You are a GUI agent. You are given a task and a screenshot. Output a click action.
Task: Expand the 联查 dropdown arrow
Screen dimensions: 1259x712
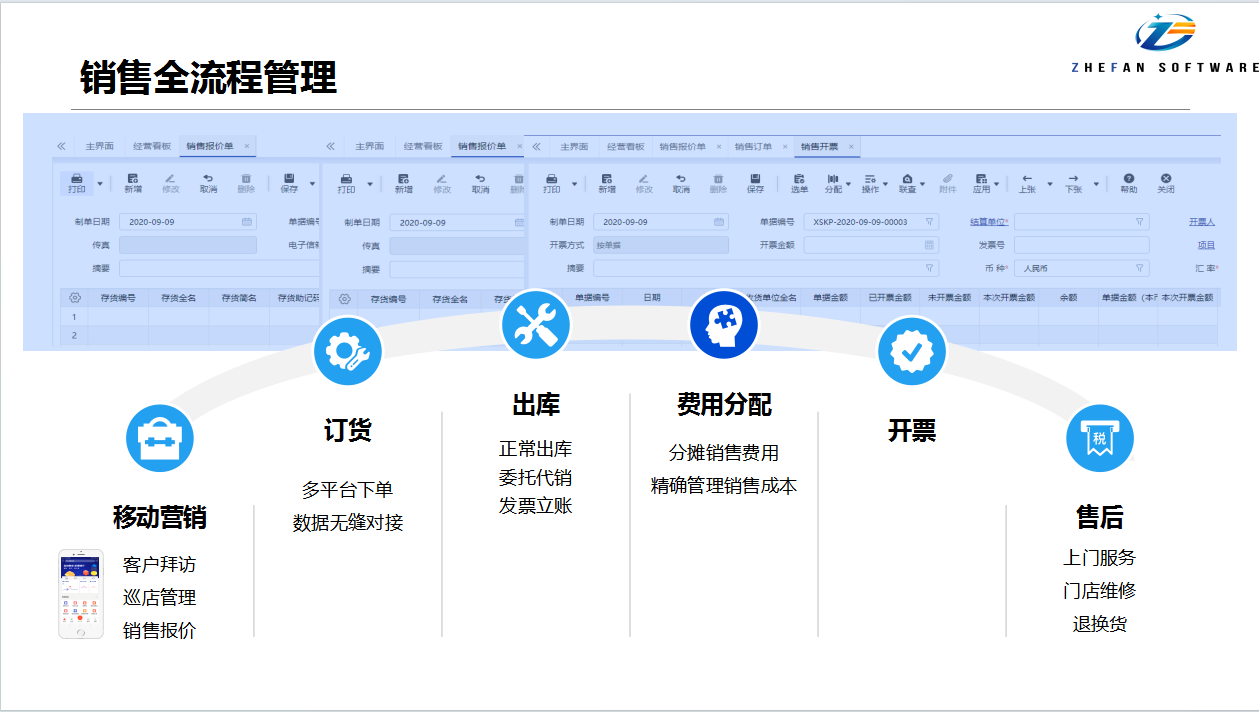coord(922,184)
